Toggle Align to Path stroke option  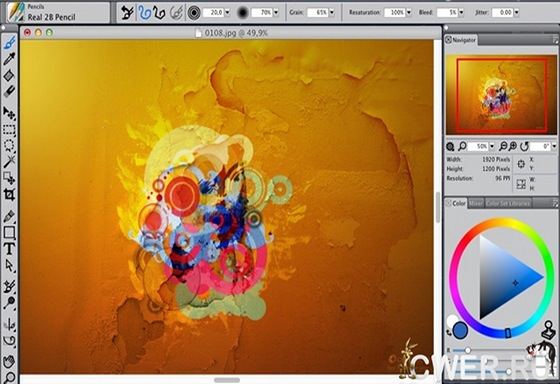(176, 13)
